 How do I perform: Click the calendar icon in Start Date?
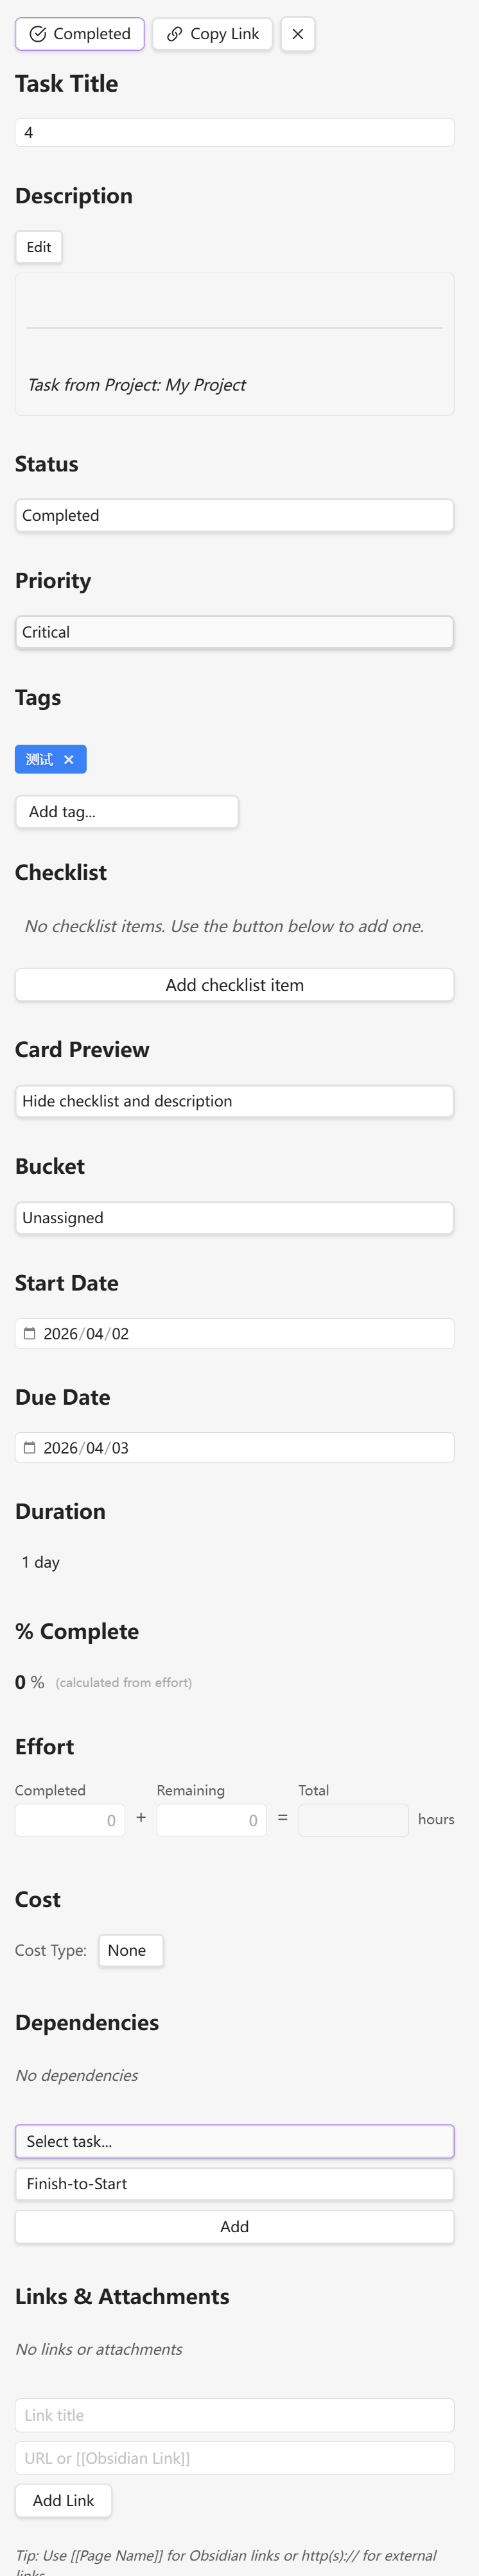coord(30,1334)
